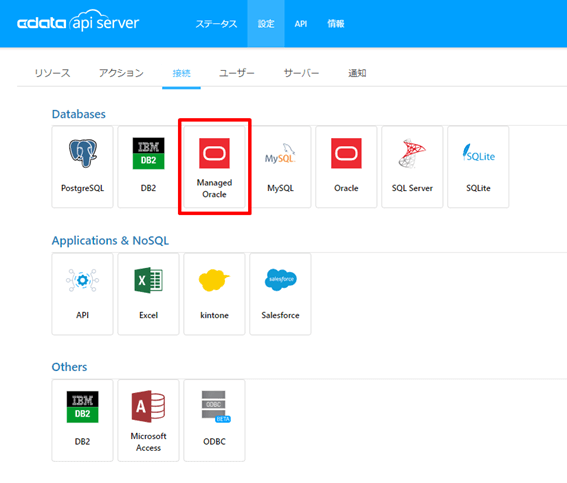Click the Others section heading
Viewport: 567px width, 483px height.
[x=69, y=367]
